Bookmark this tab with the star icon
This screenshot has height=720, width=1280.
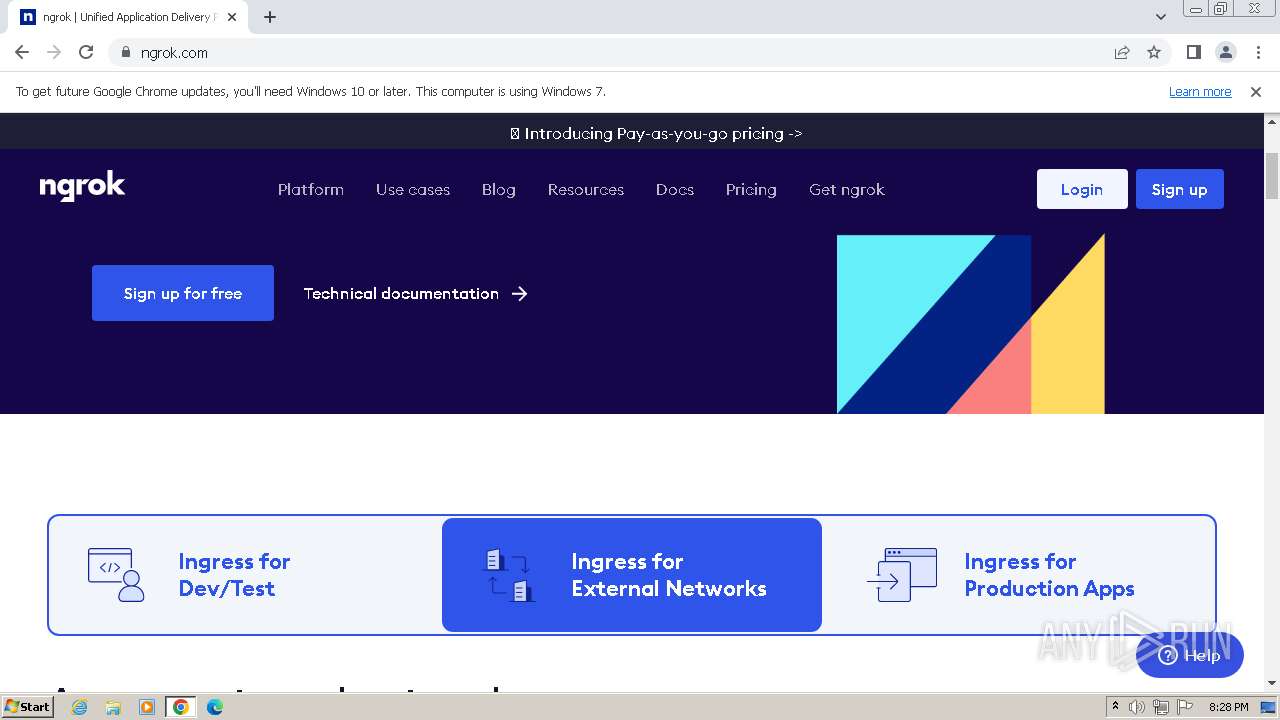coord(1154,52)
